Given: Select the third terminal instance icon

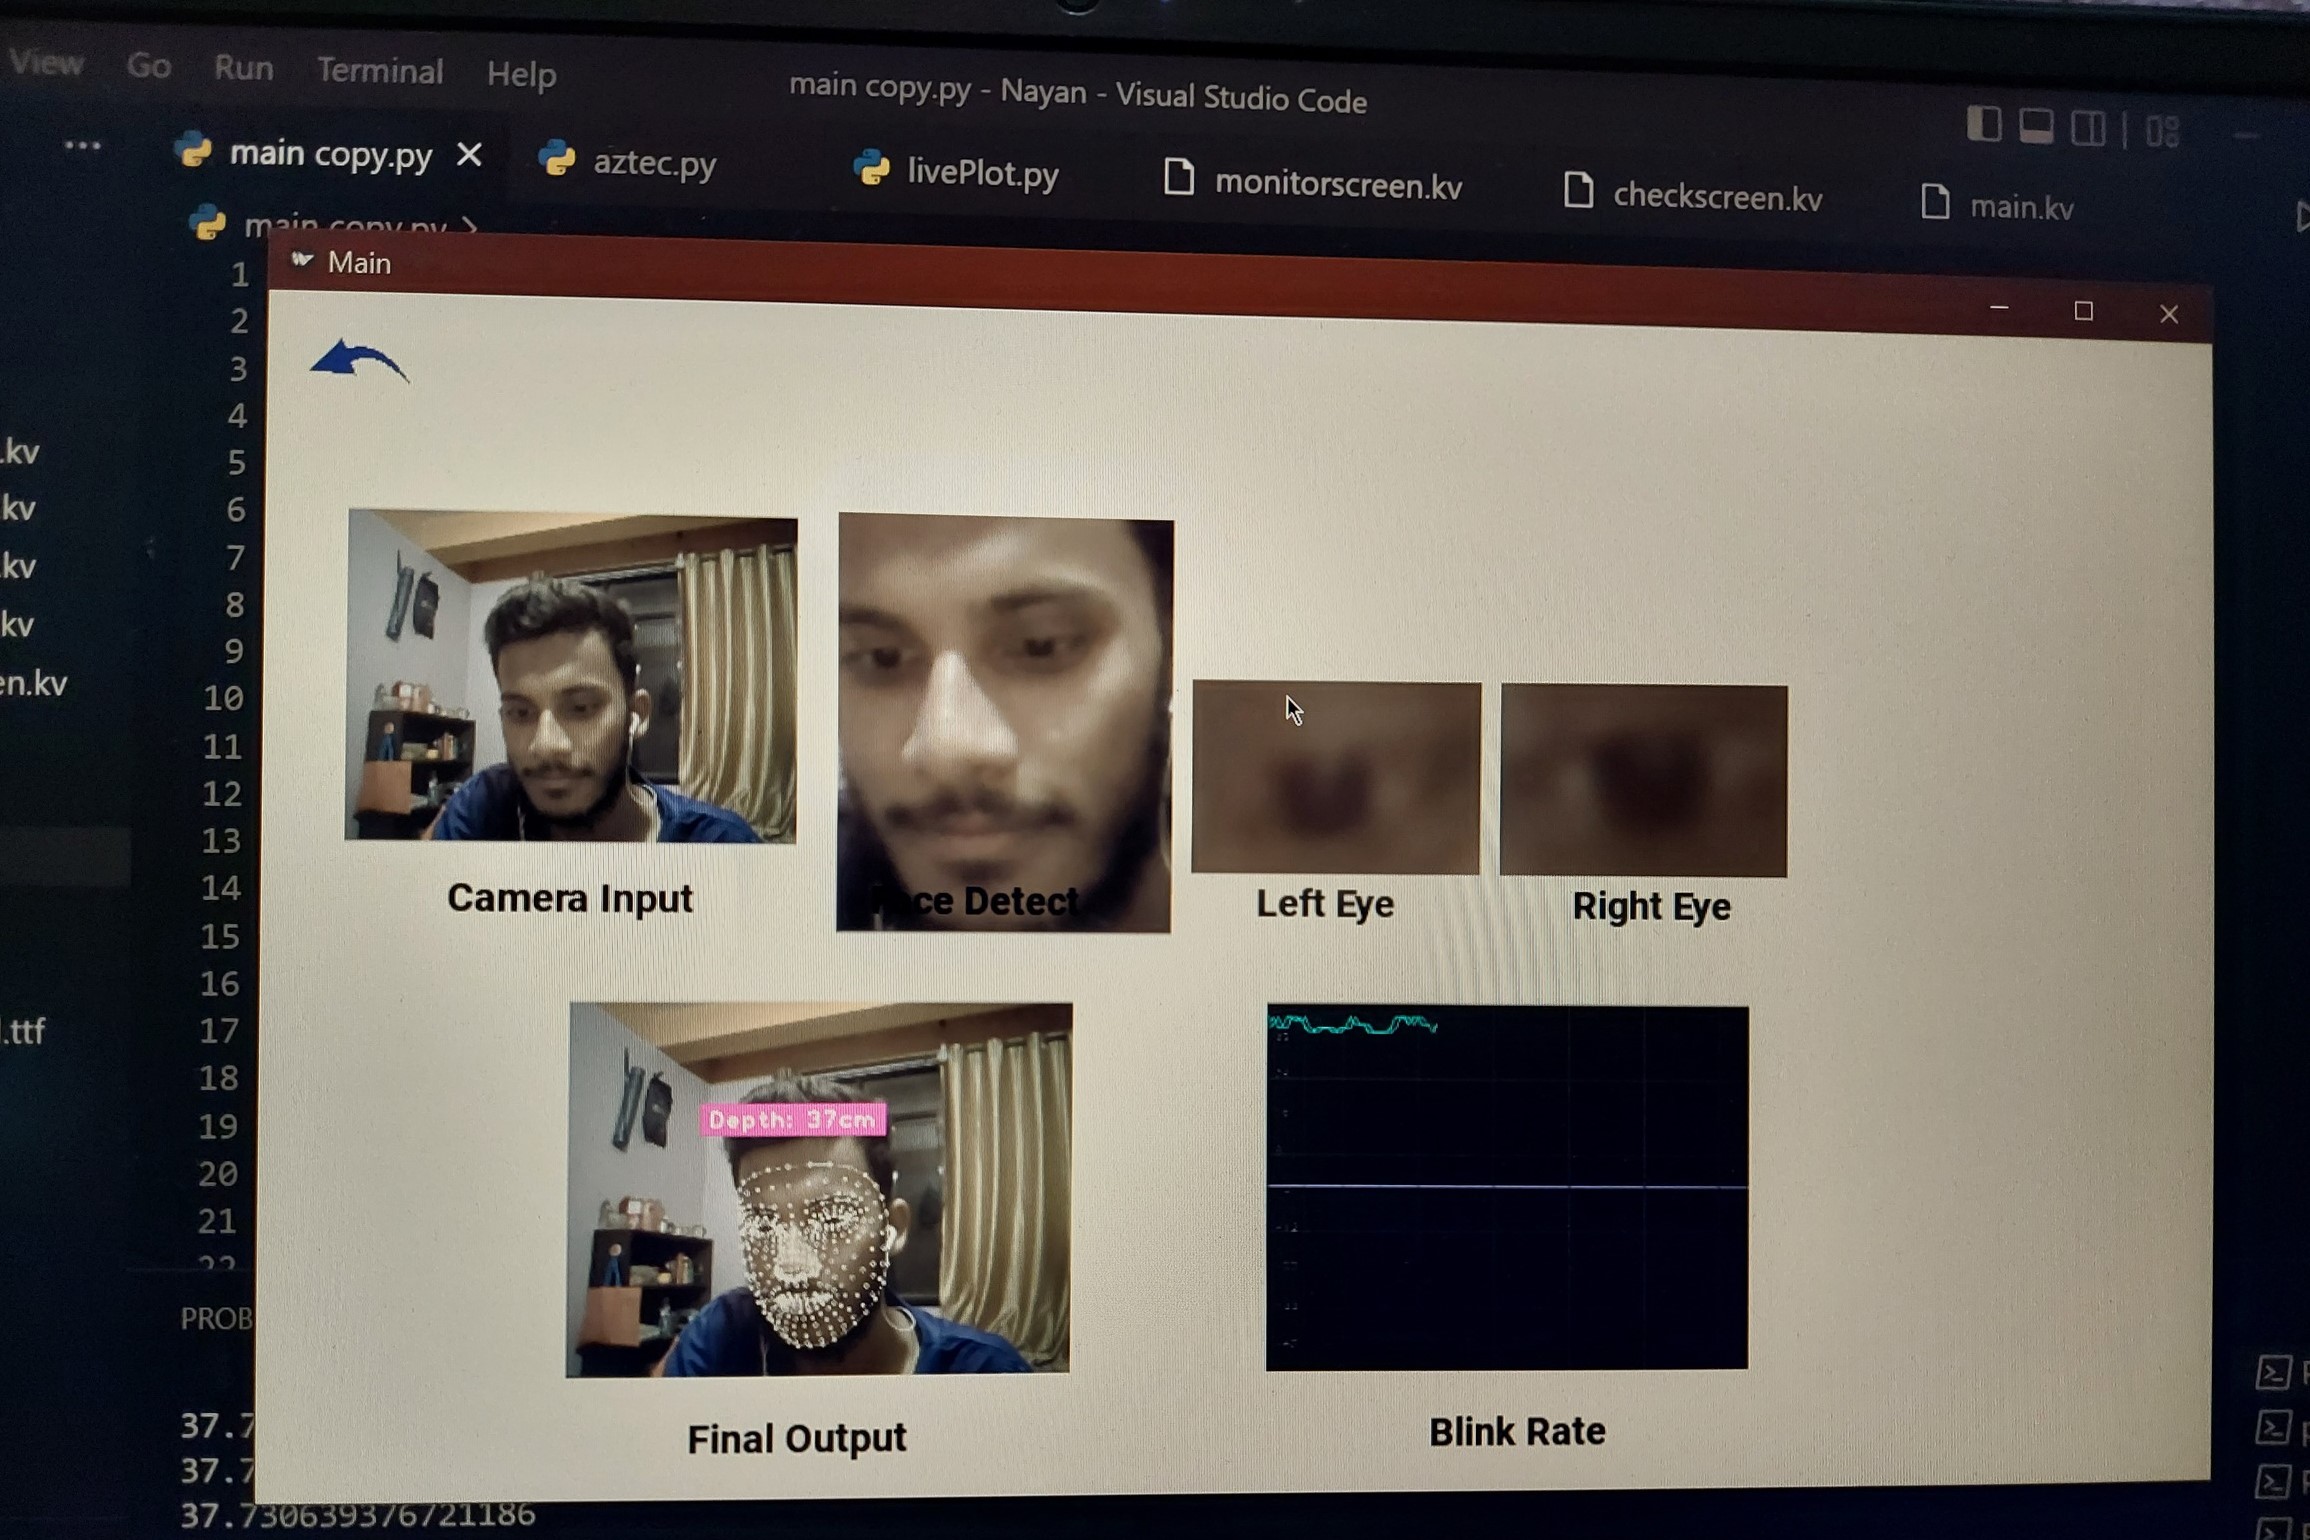Looking at the screenshot, I should pos(2273,1482).
